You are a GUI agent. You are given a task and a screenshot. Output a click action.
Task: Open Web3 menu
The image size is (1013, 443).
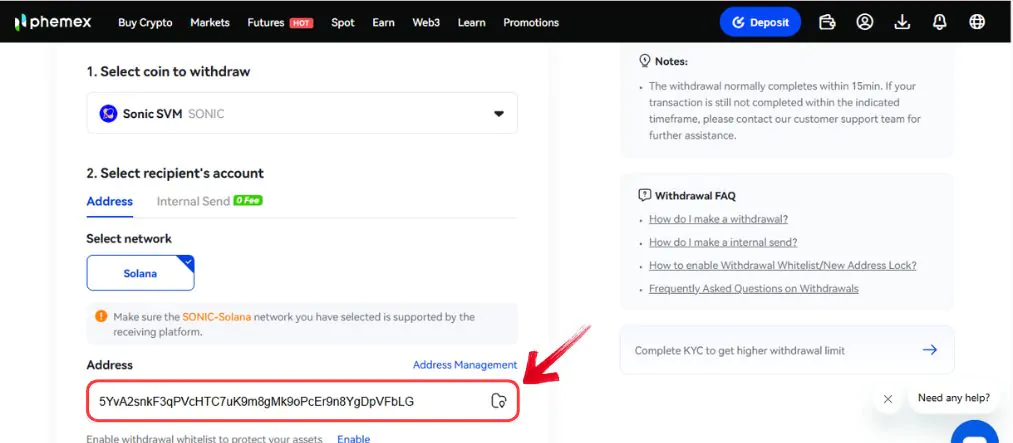coord(426,23)
